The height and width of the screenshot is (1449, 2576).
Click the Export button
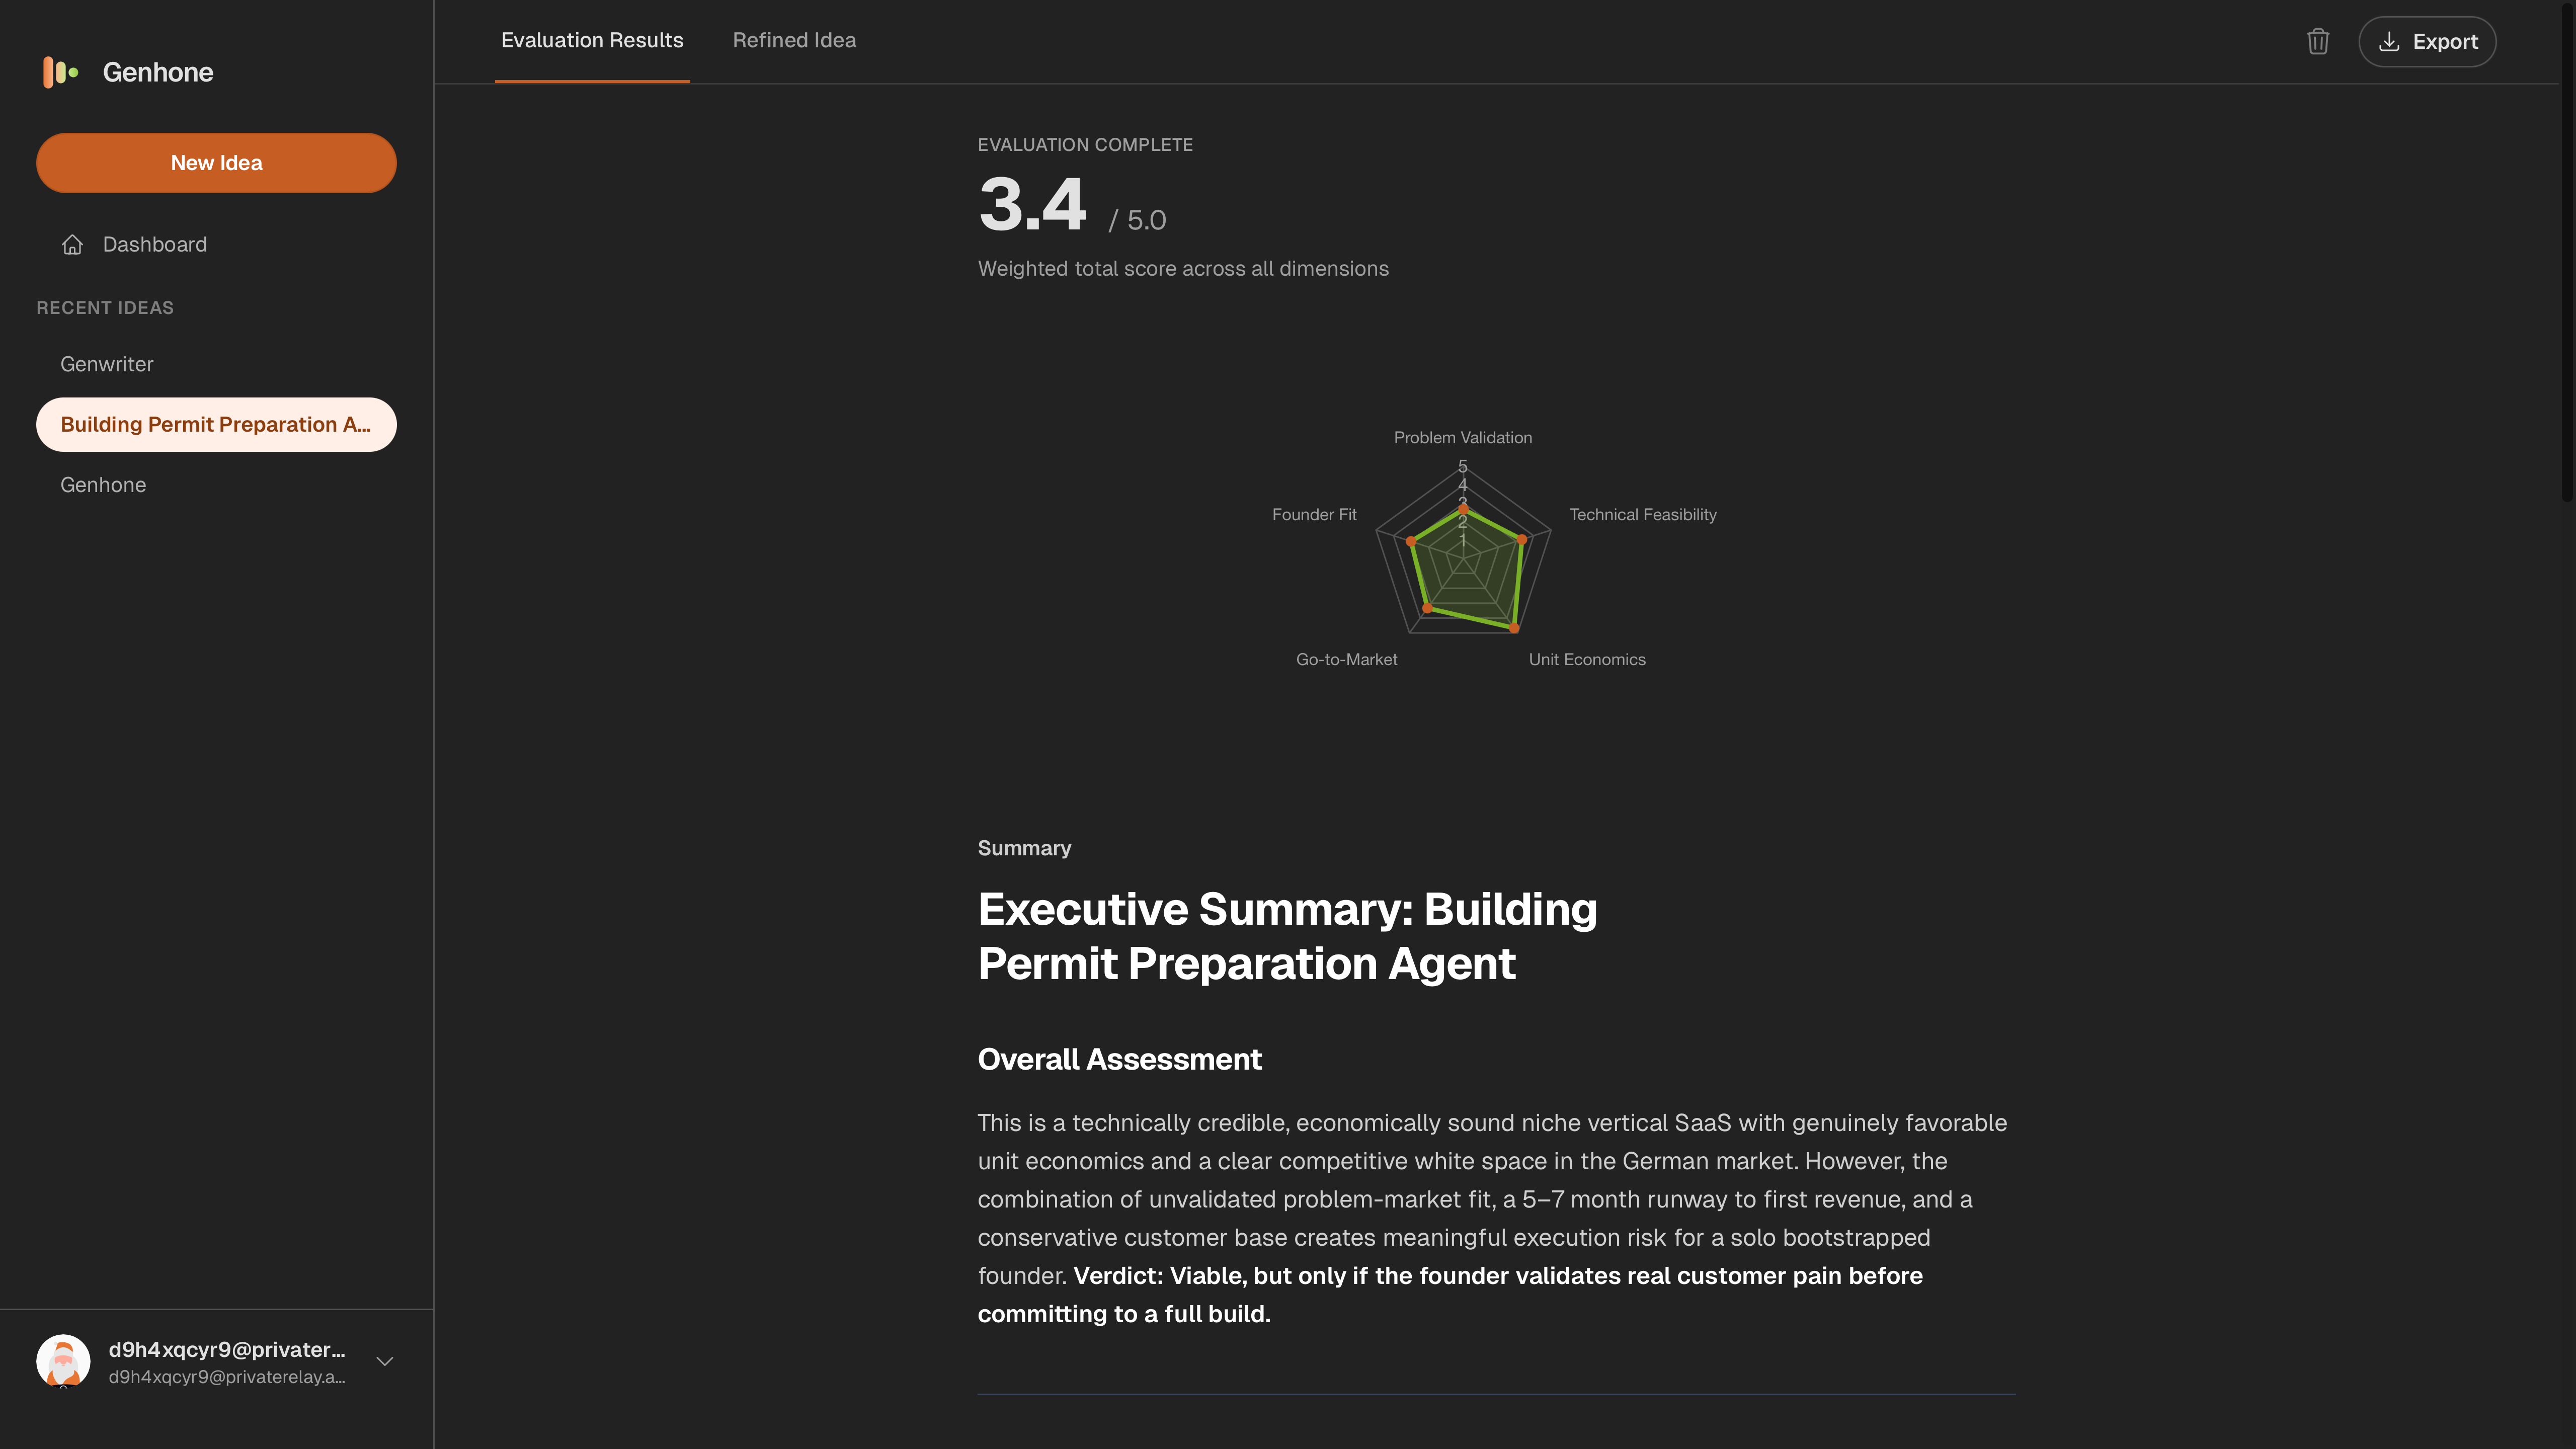2427,42
